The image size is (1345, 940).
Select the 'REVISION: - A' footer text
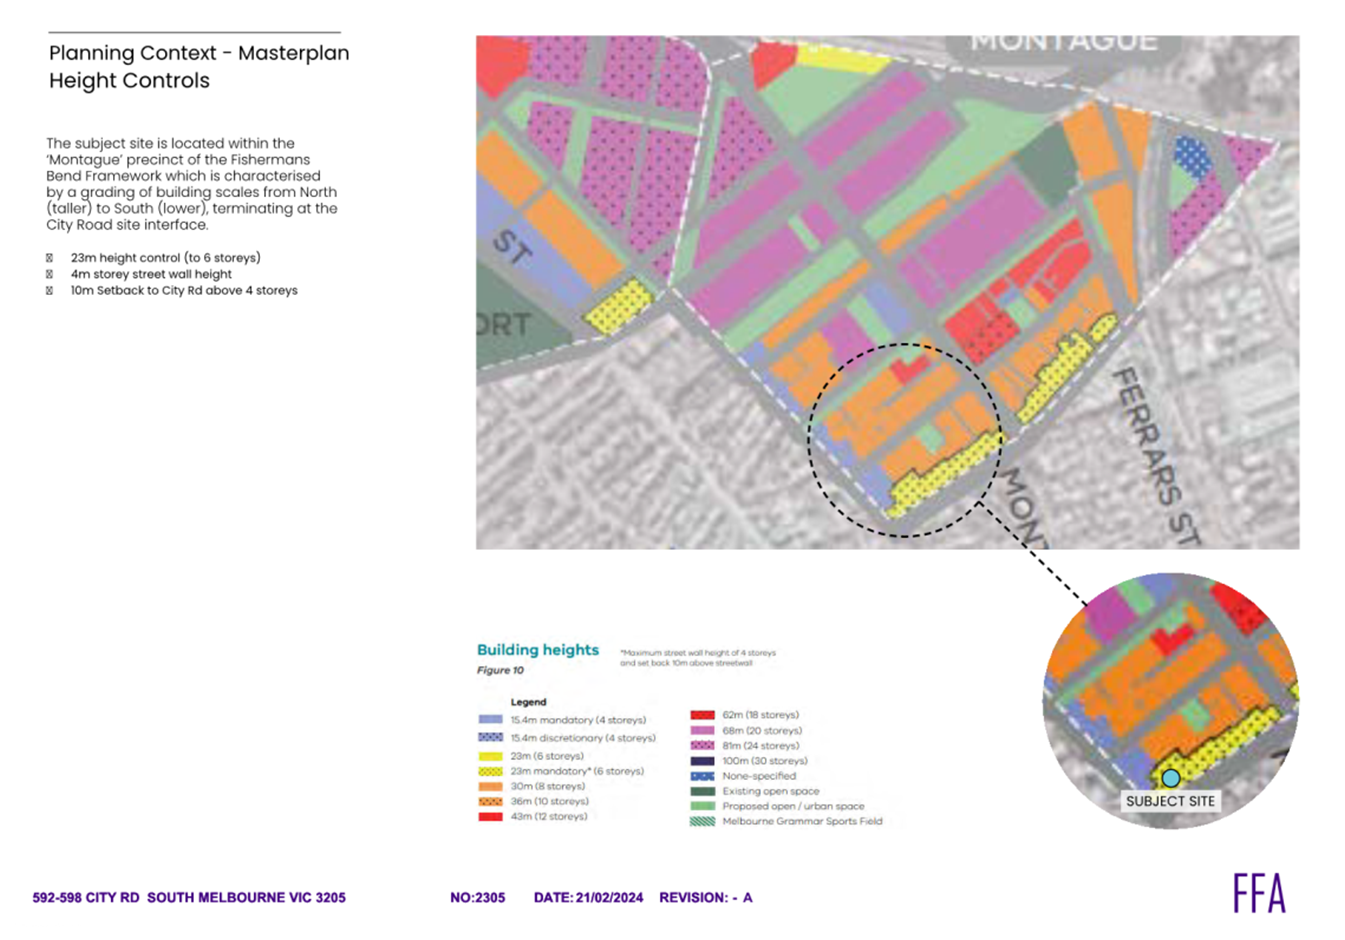click(706, 898)
